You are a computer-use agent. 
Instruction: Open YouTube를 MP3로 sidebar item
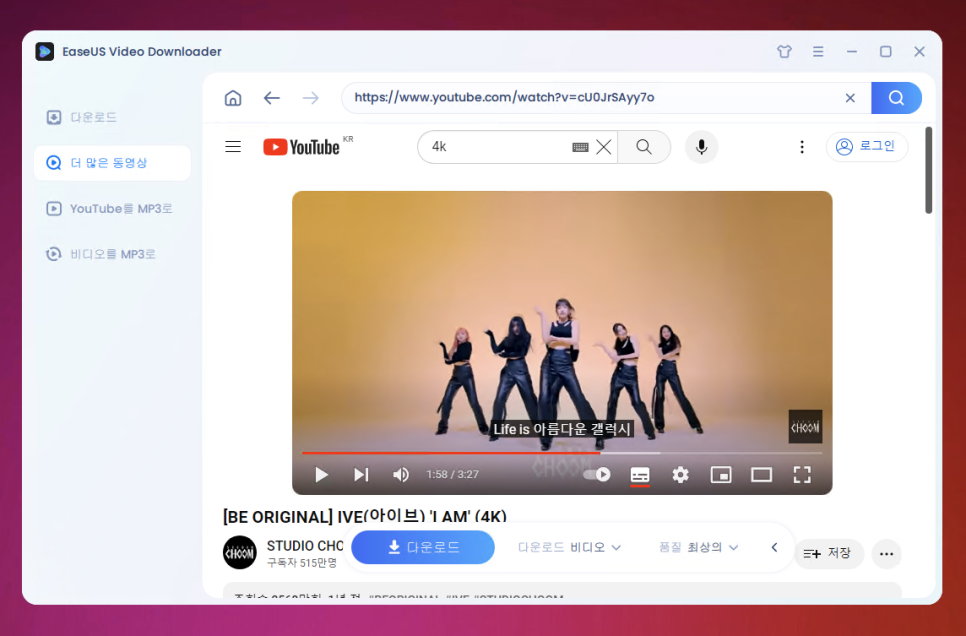pos(112,208)
